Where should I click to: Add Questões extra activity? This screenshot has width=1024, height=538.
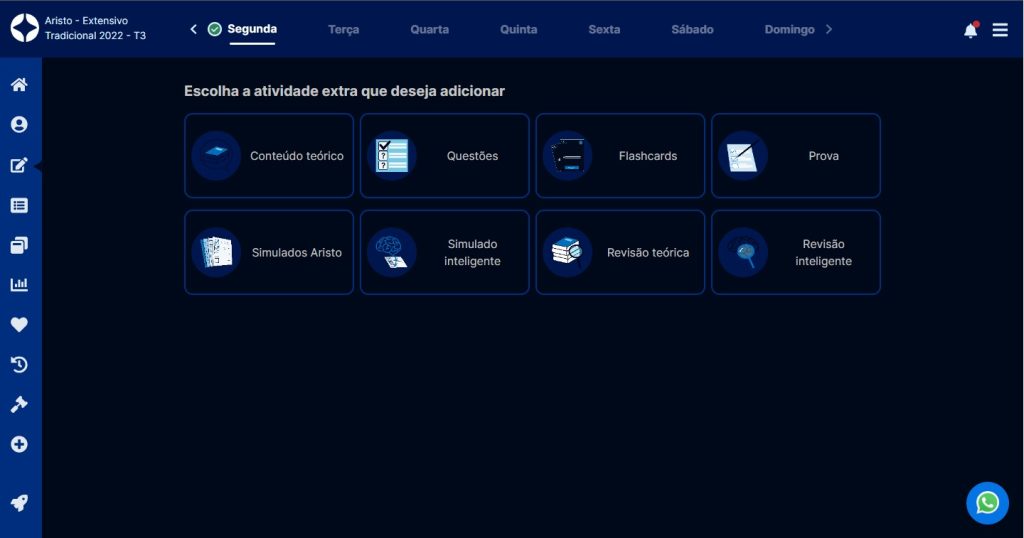[444, 156]
